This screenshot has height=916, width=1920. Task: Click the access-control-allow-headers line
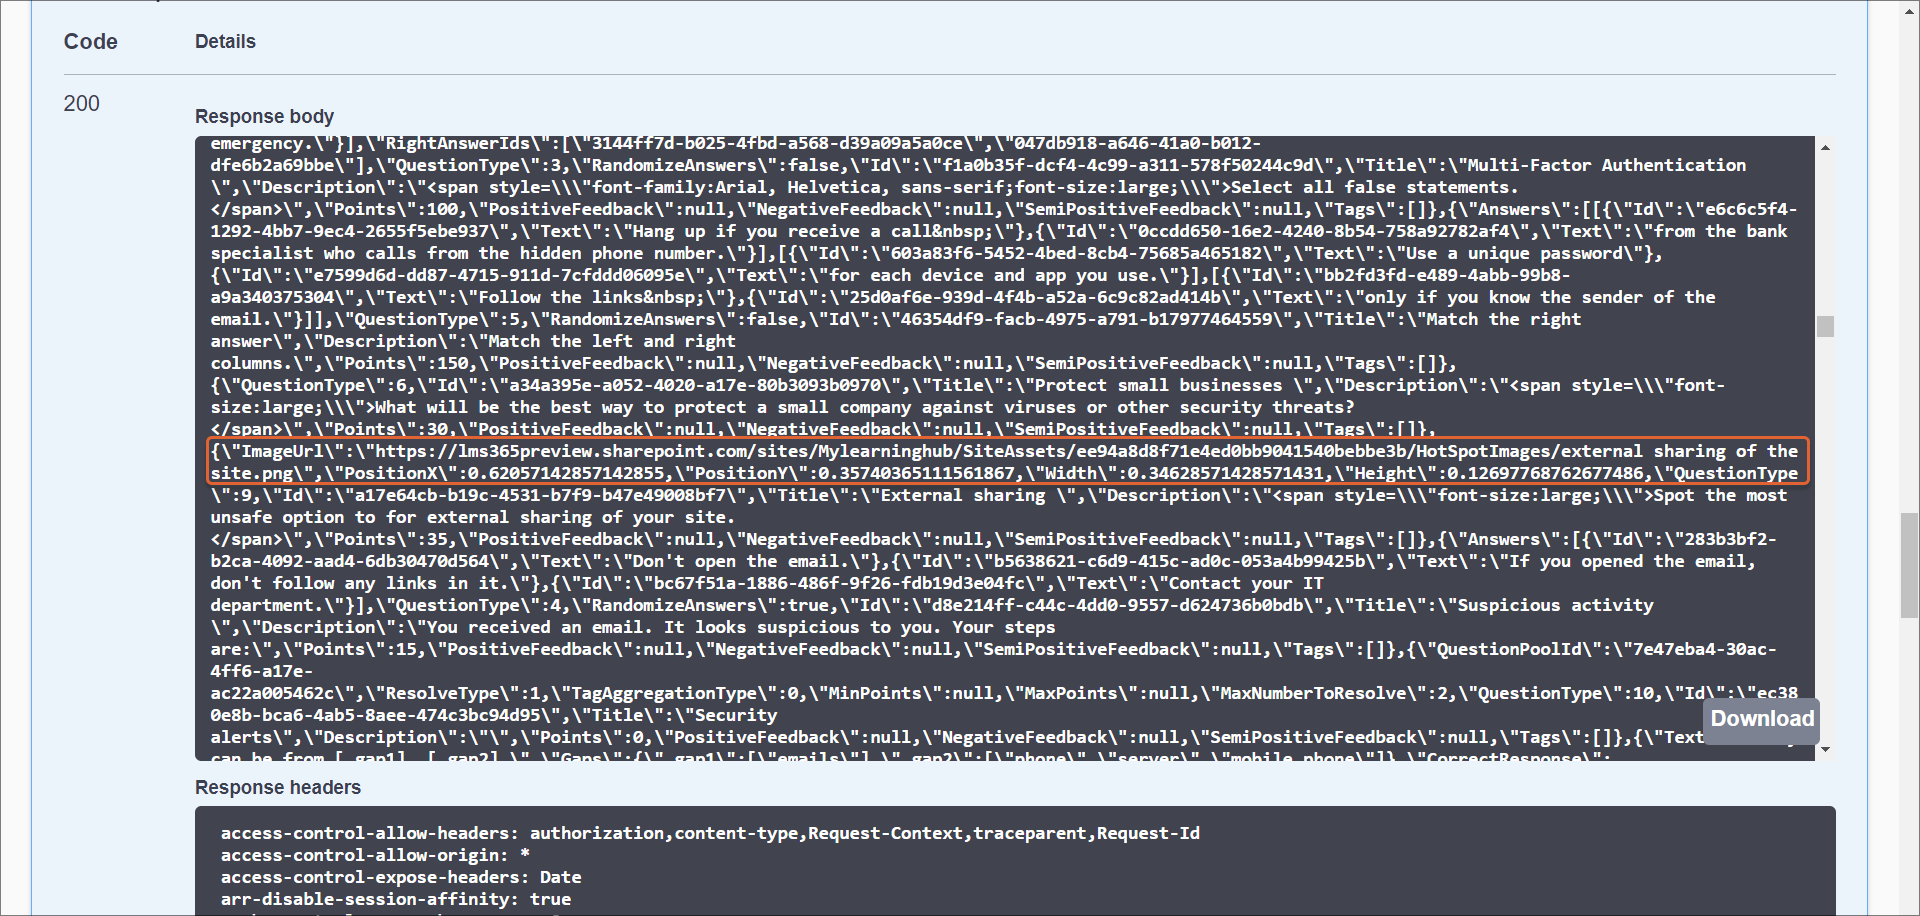coord(709,833)
